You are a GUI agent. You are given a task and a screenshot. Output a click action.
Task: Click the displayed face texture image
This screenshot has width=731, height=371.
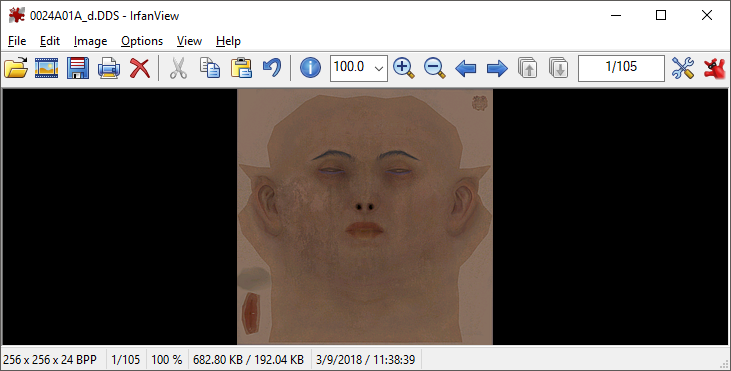pos(365,217)
